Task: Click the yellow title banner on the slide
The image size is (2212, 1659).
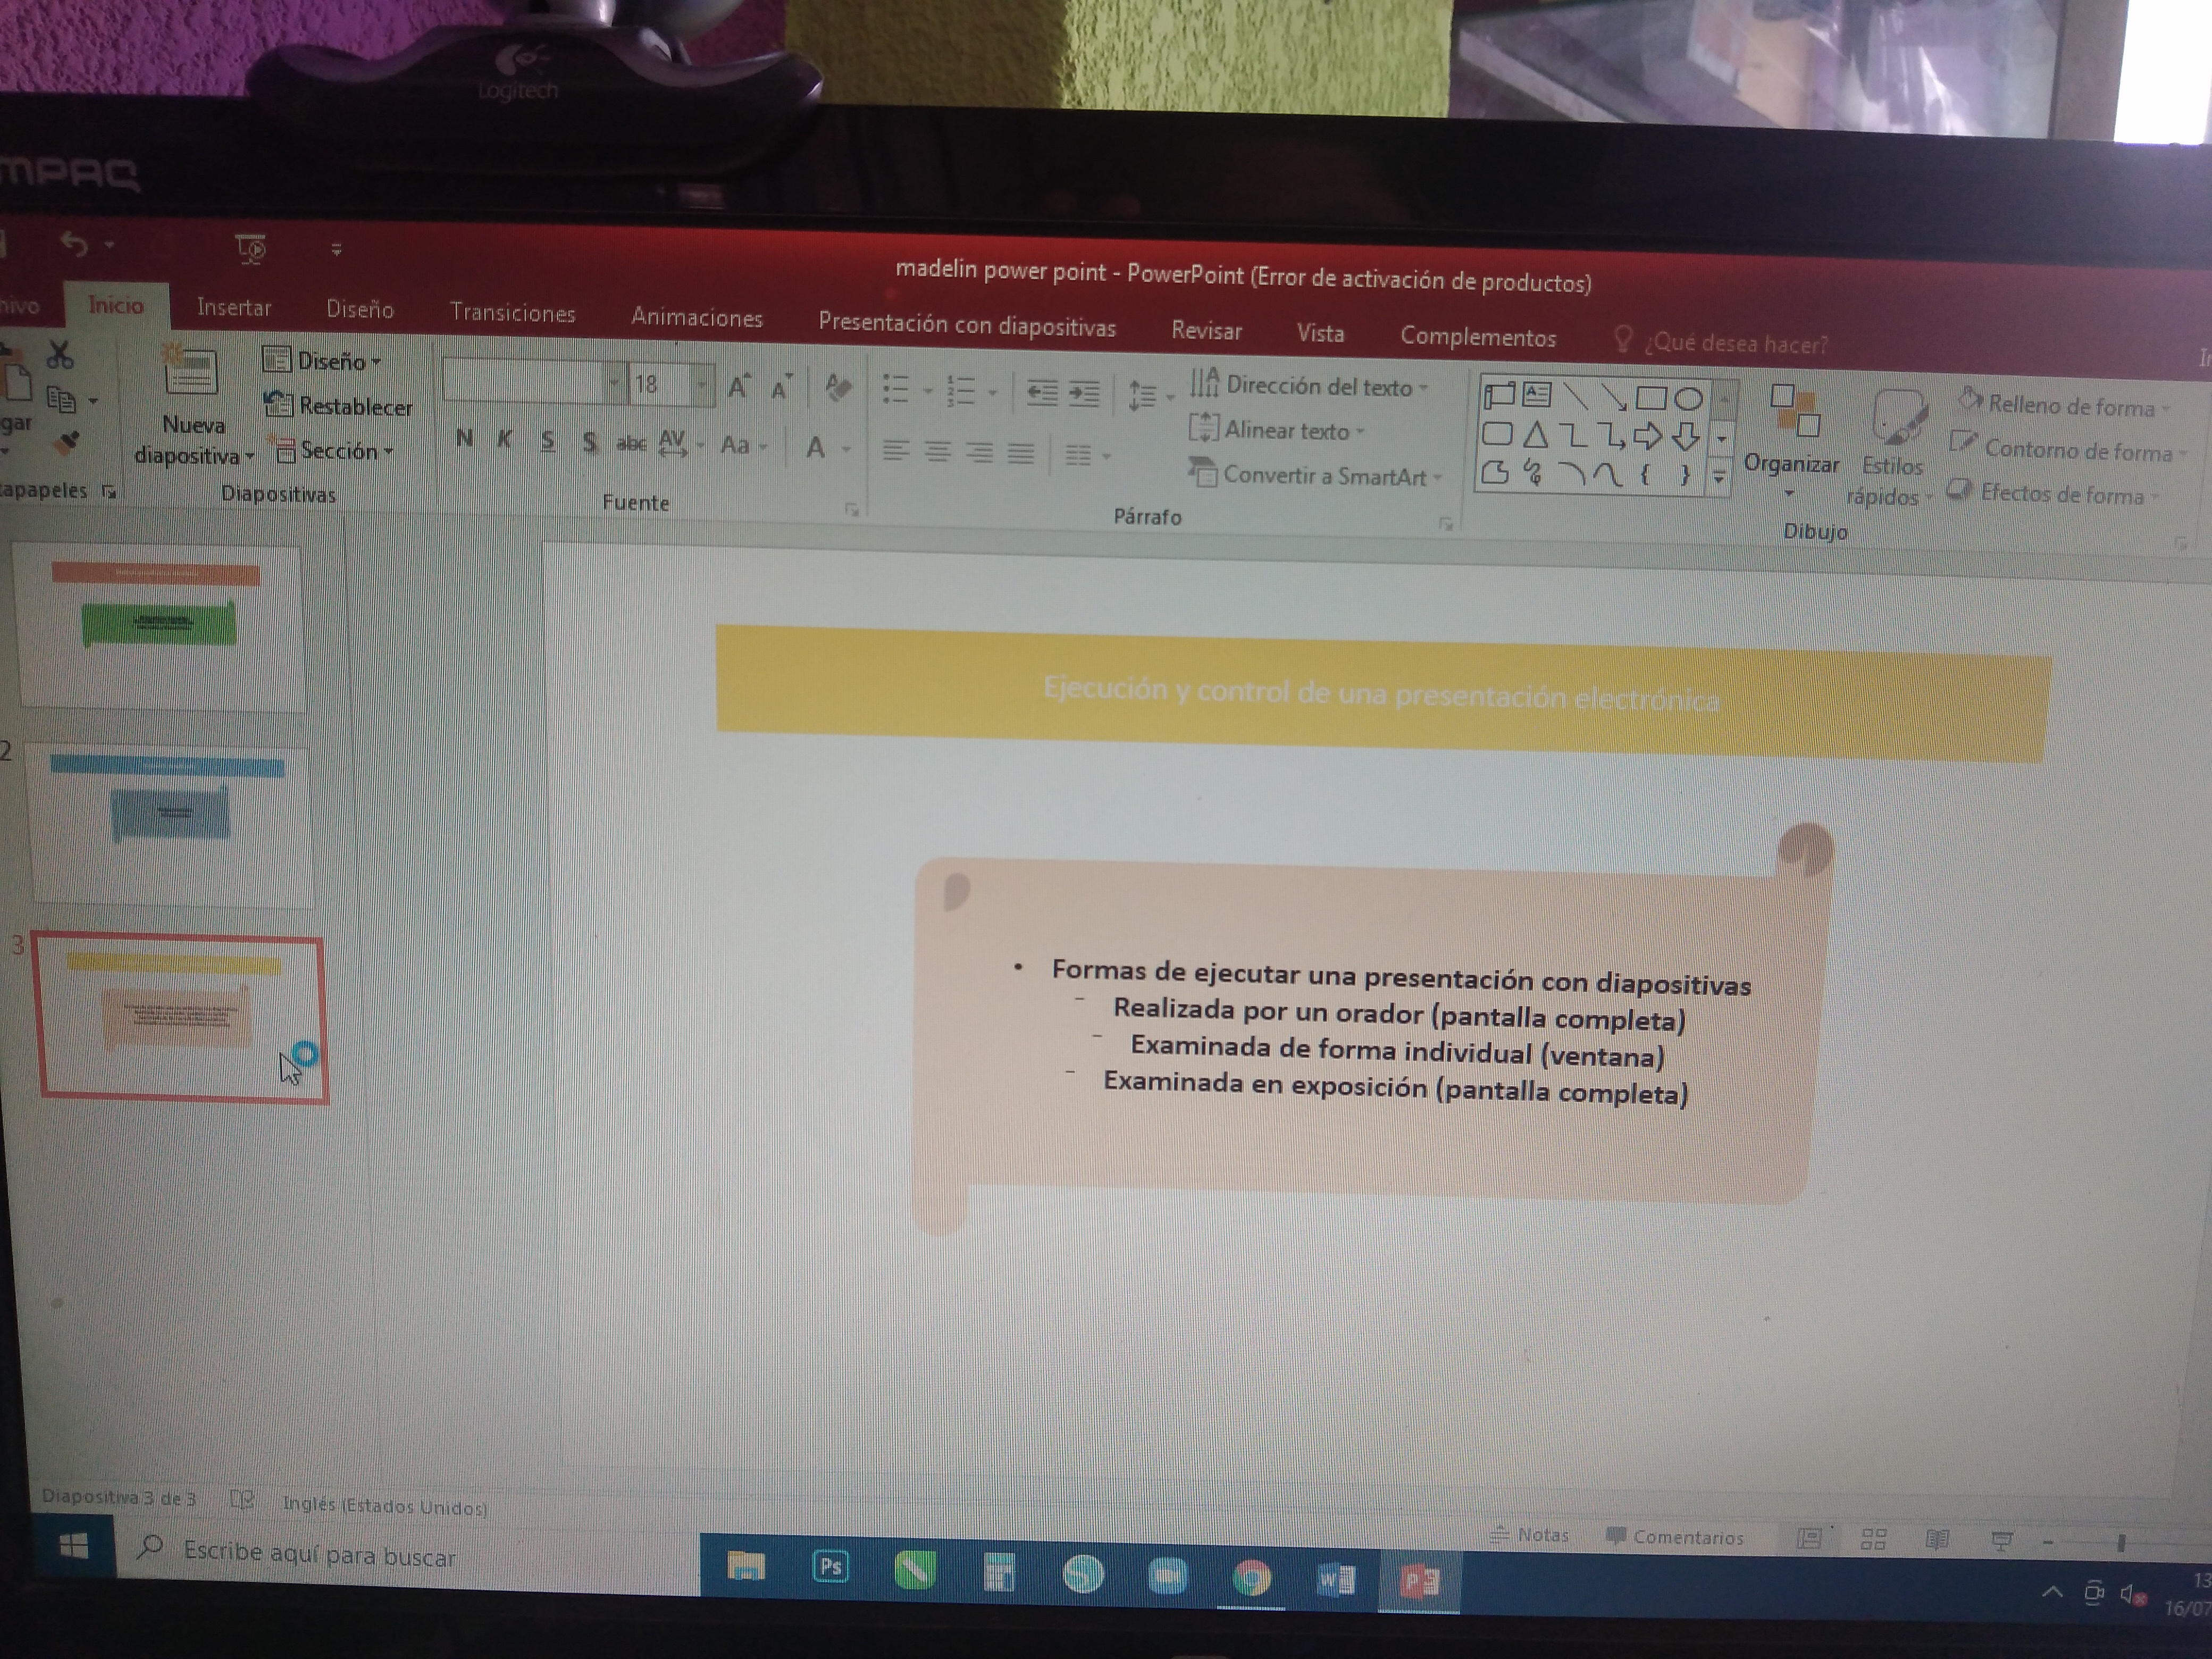Action: click(x=1383, y=693)
